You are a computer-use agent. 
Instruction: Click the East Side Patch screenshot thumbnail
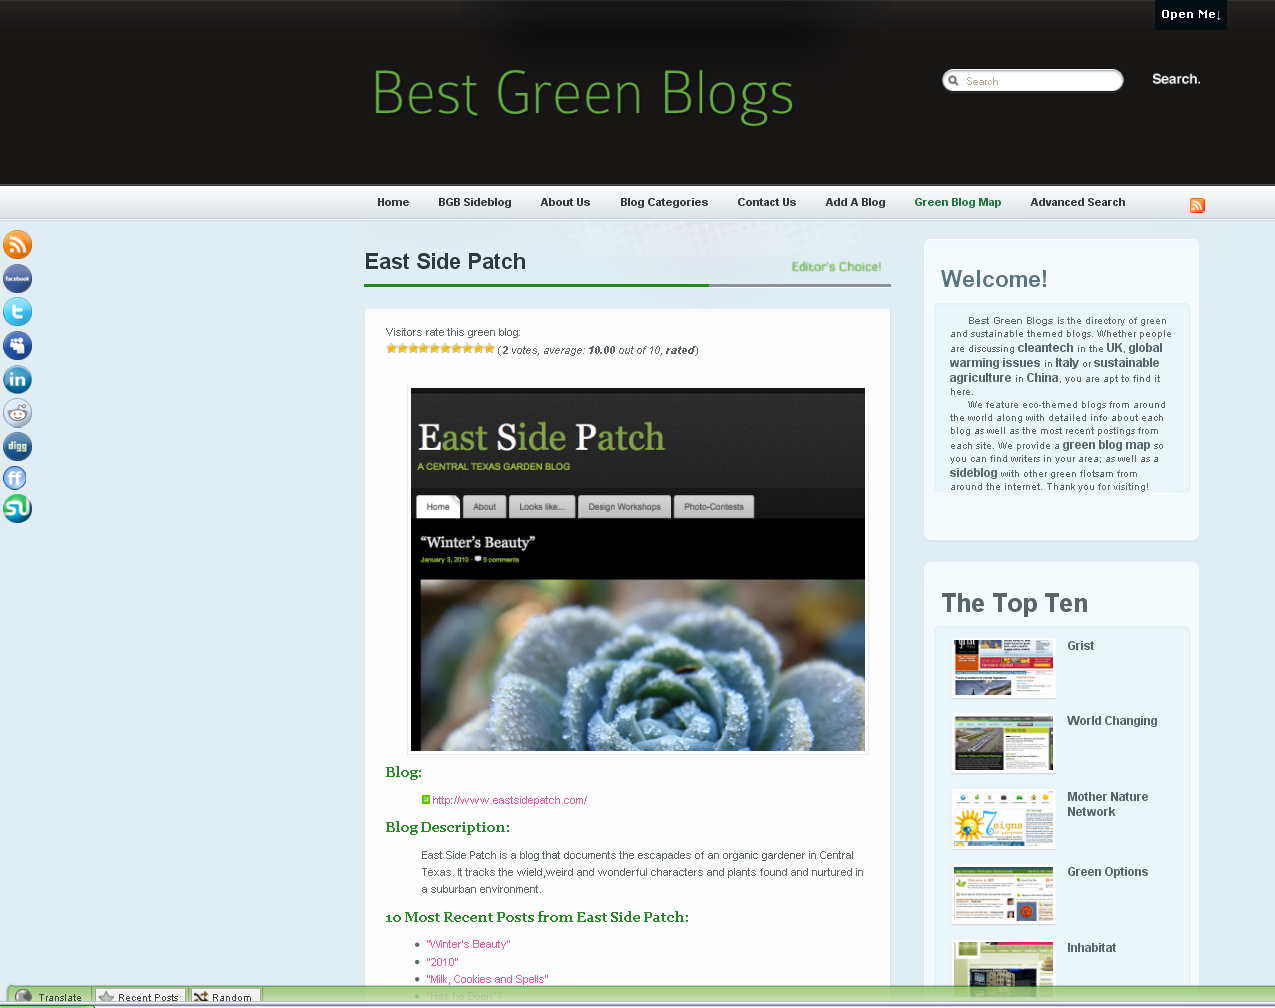[x=638, y=569]
